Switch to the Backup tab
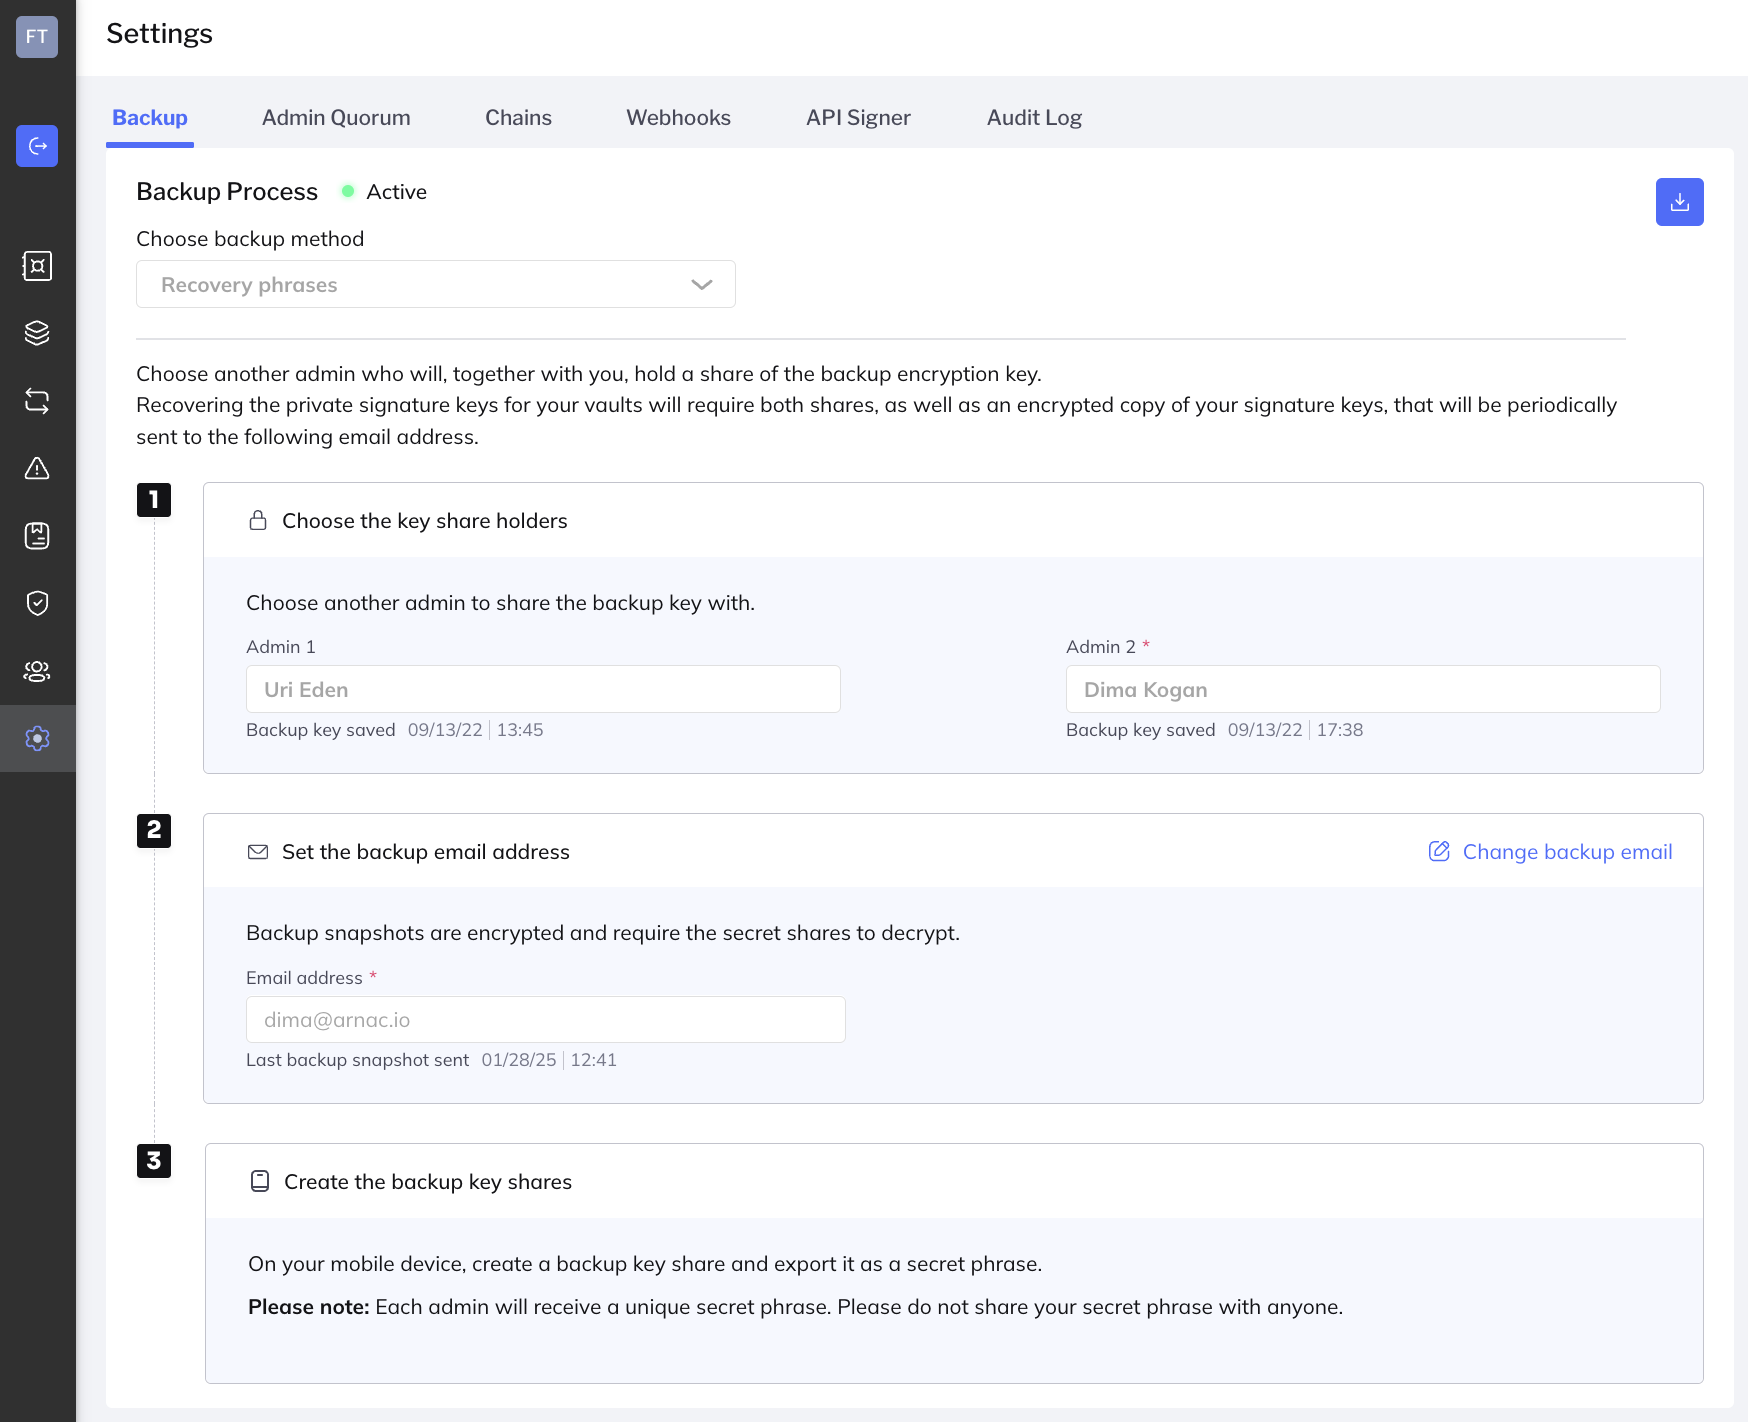Screen dimensions: 1748x1422 coord(150,117)
